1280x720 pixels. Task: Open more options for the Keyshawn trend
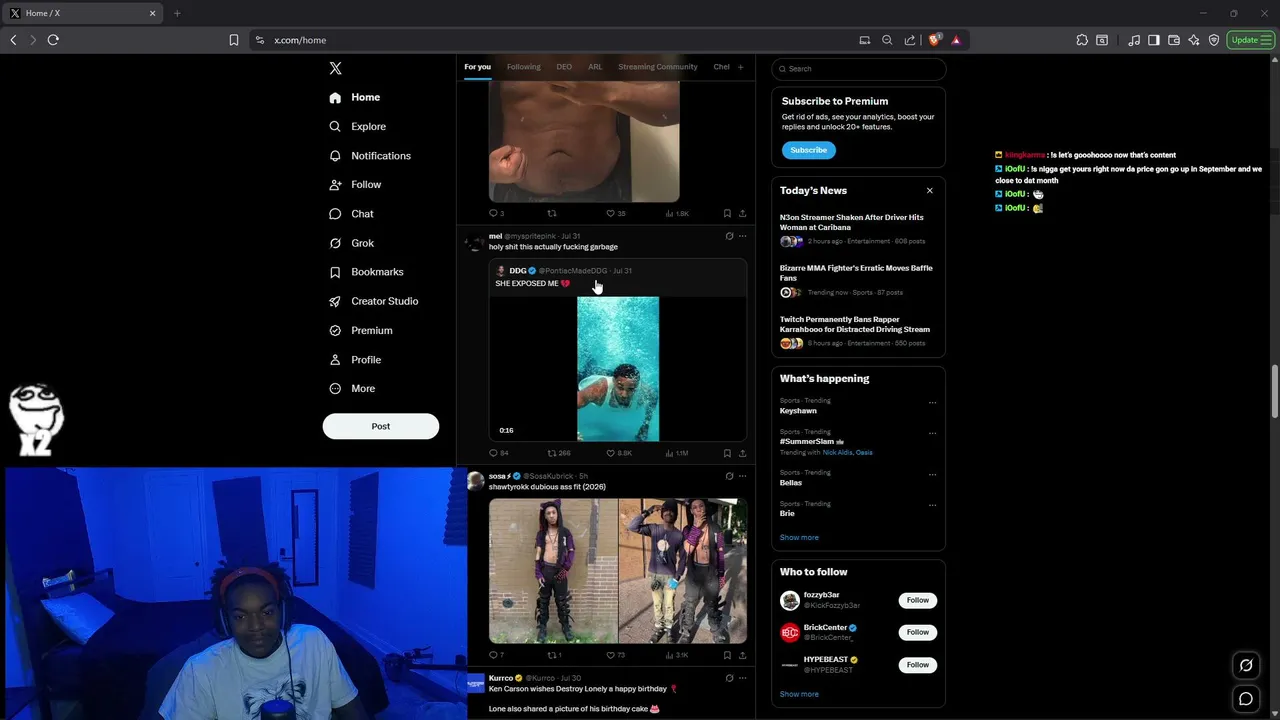(932, 402)
